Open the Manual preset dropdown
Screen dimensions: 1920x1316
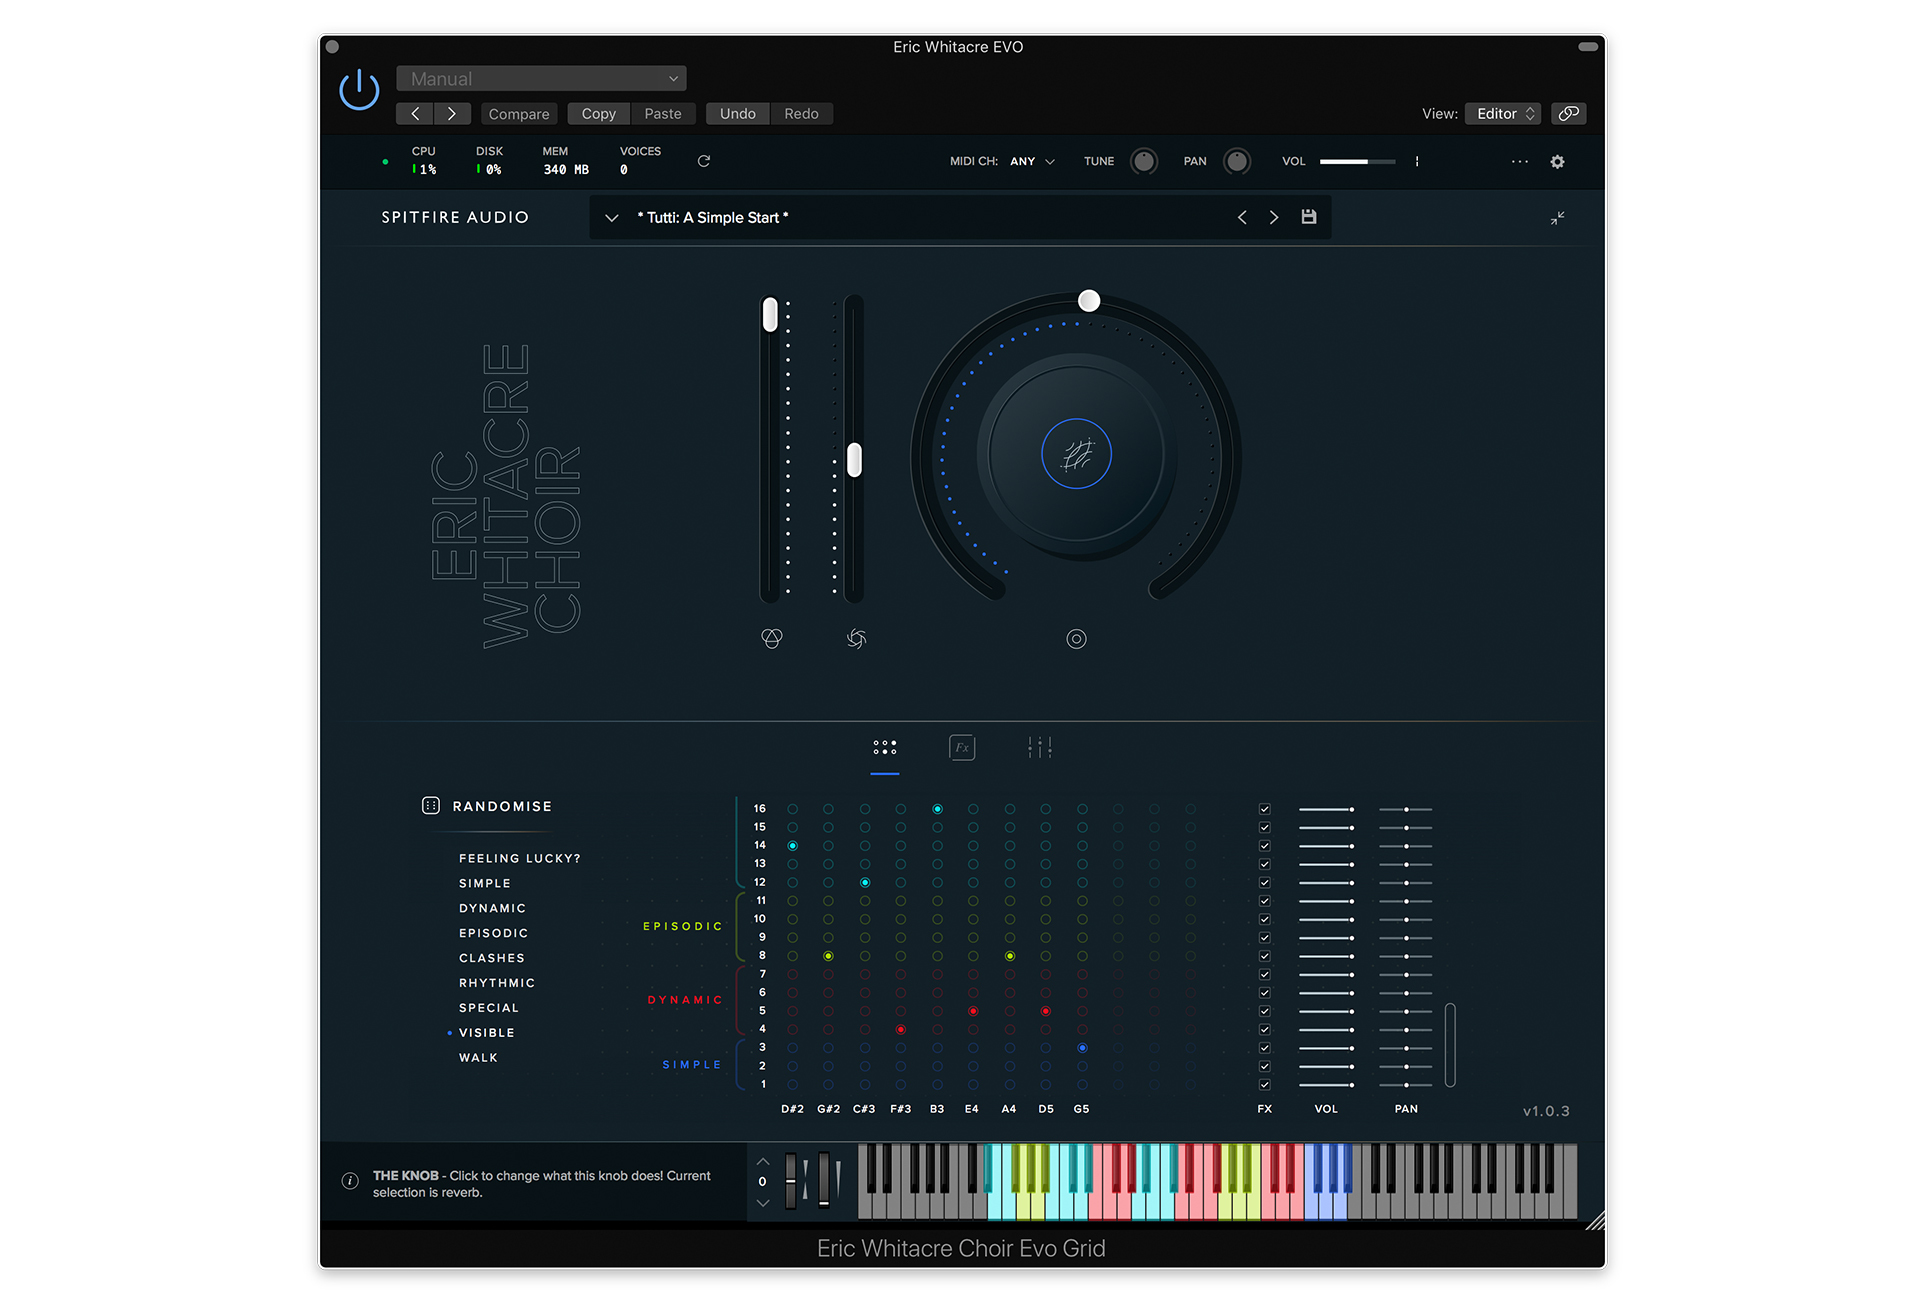(x=541, y=79)
